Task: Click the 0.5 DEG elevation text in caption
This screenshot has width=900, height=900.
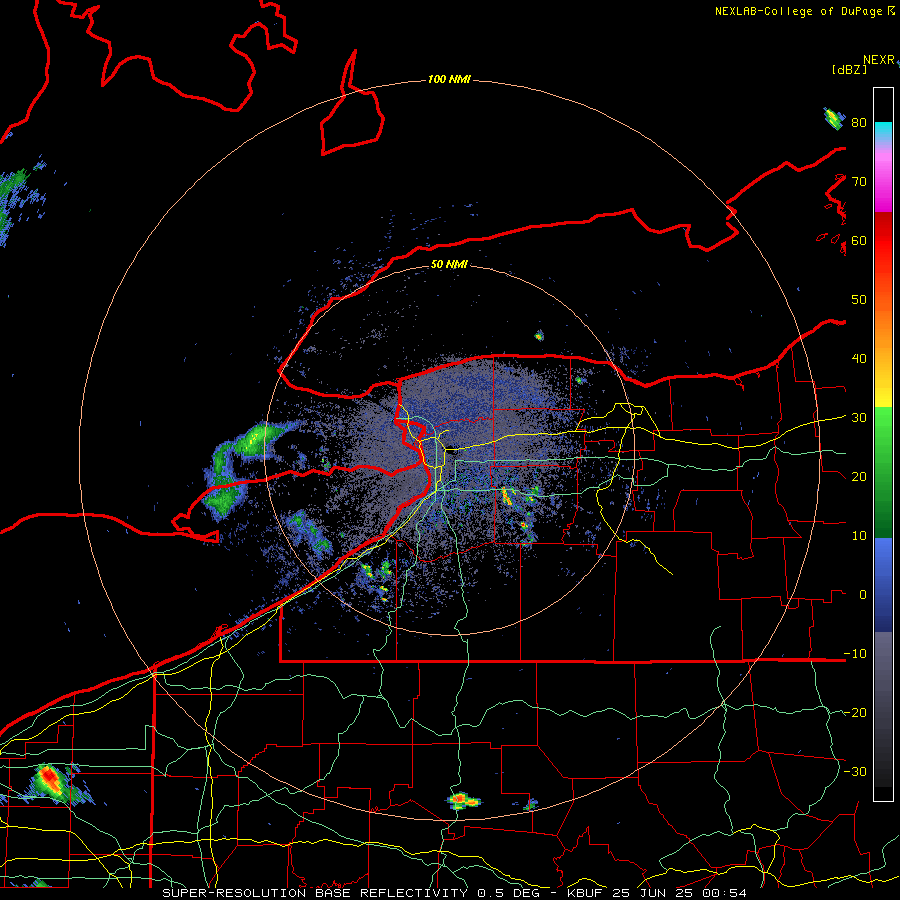Action: (x=508, y=893)
